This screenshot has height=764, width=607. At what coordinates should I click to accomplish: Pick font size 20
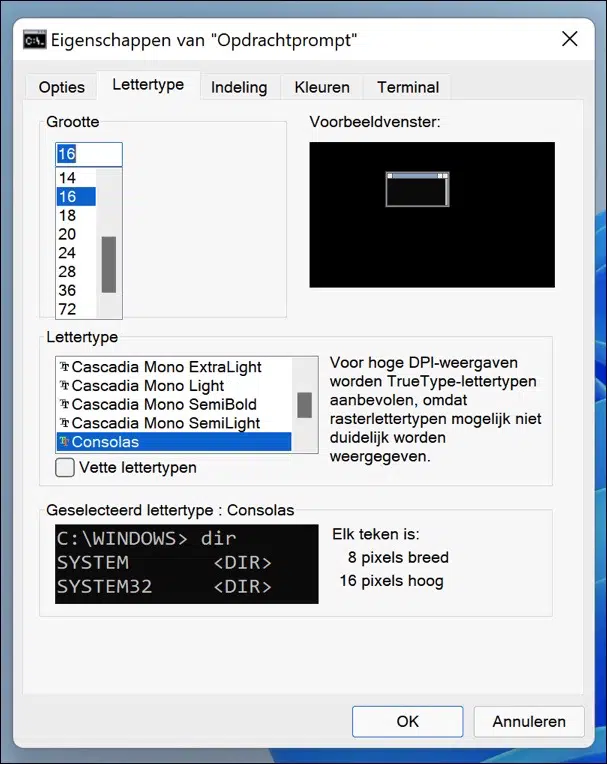pyautogui.click(x=76, y=234)
